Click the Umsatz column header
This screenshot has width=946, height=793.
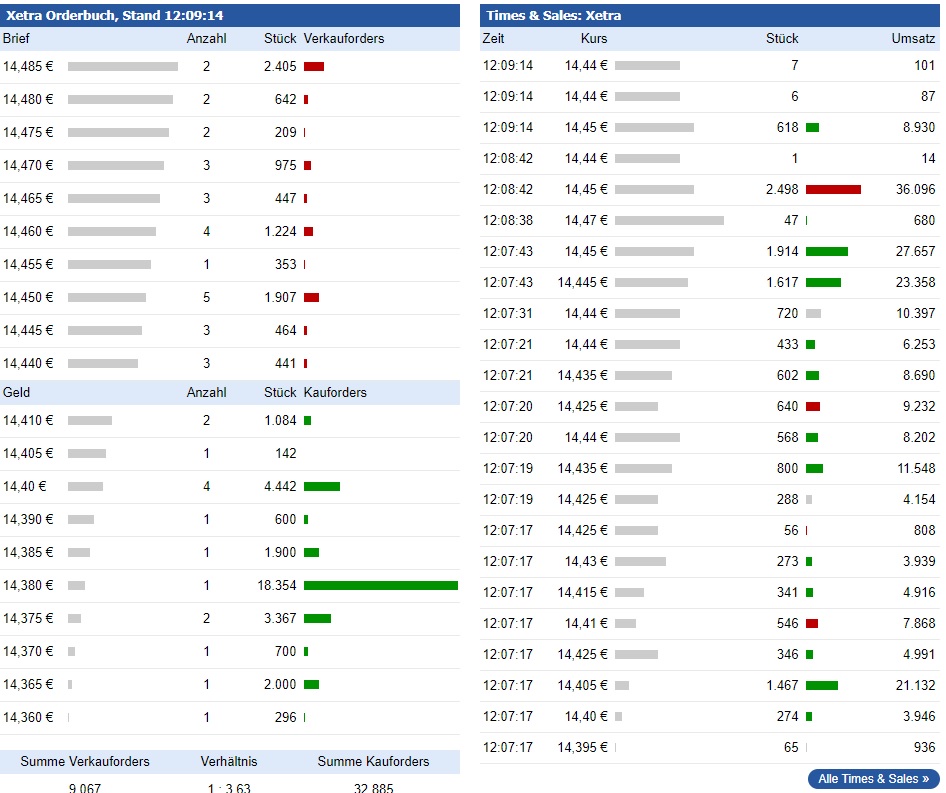[x=913, y=38]
